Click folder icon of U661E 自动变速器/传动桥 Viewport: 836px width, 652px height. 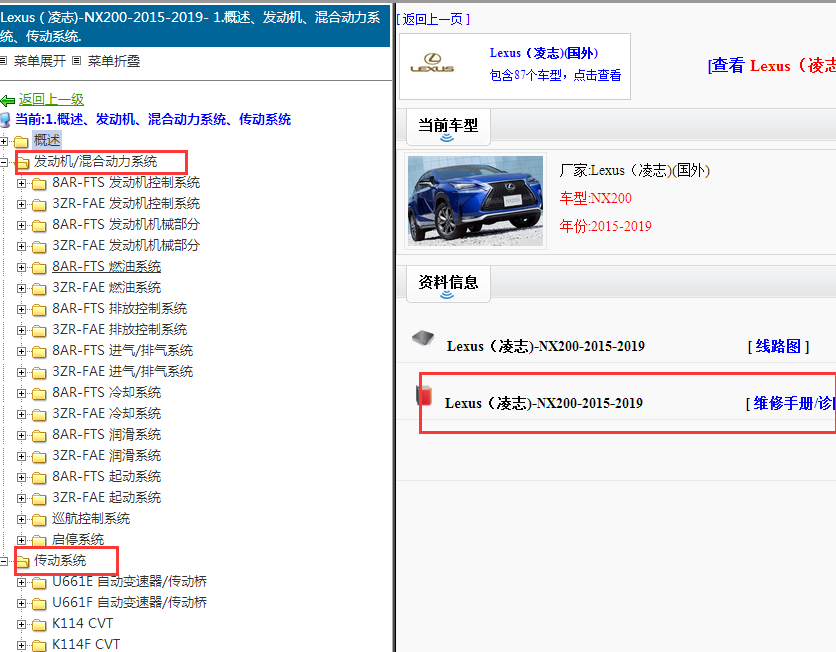click(x=39, y=583)
